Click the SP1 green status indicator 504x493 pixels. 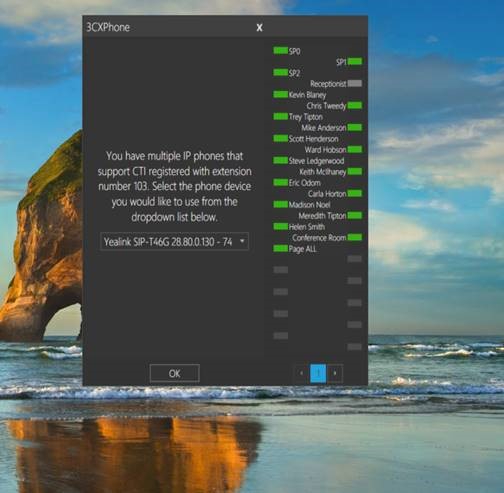click(355, 62)
